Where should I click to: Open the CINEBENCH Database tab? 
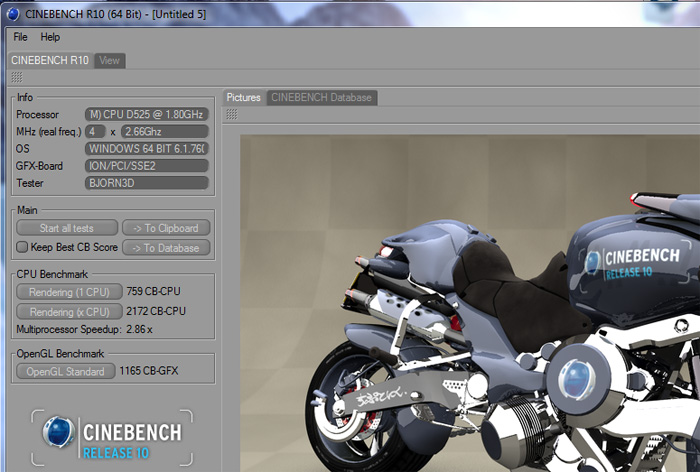(x=321, y=98)
